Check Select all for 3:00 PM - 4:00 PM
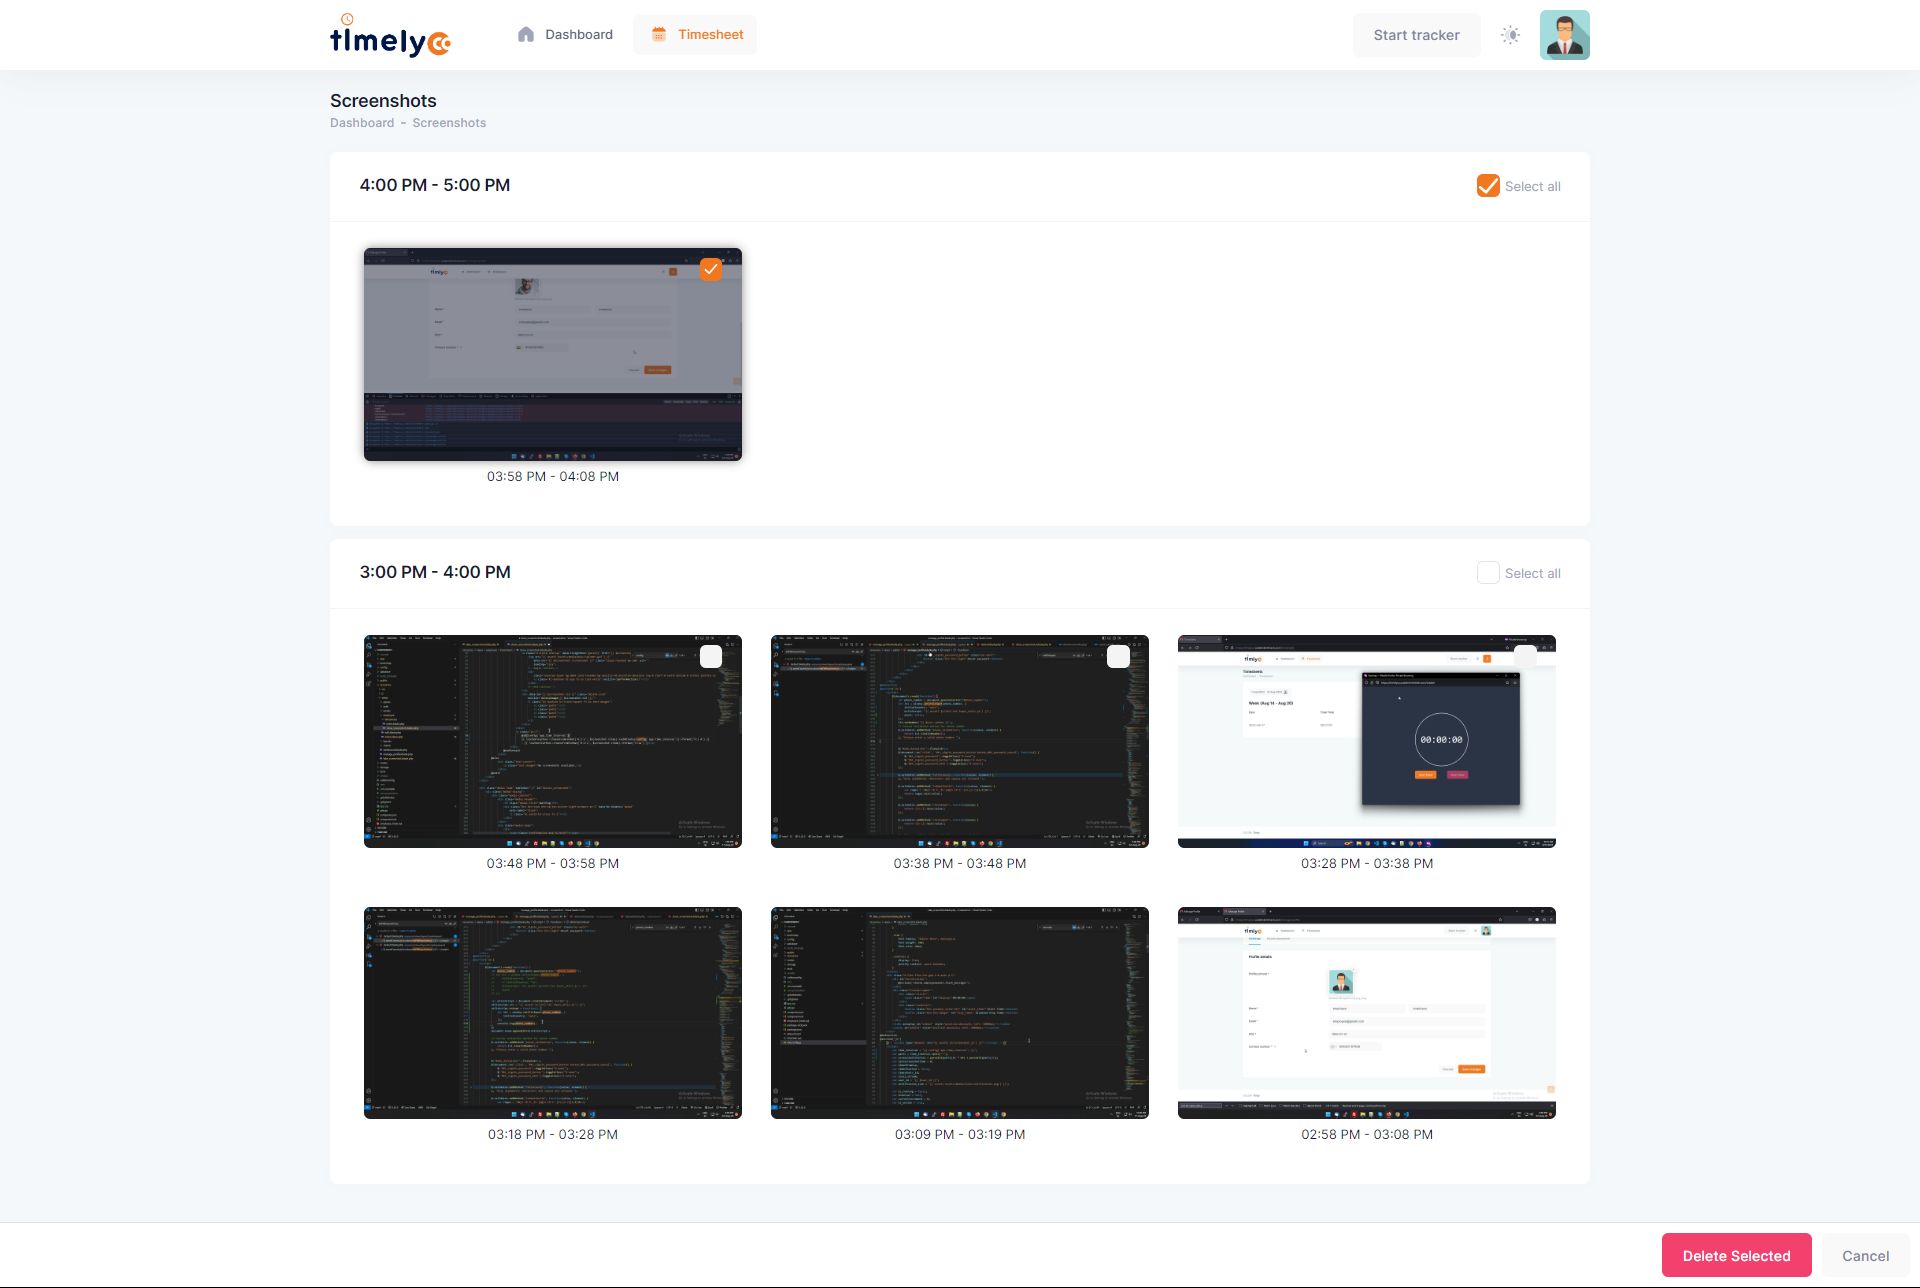This screenshot has height=1288, width=1920. 1488,573
